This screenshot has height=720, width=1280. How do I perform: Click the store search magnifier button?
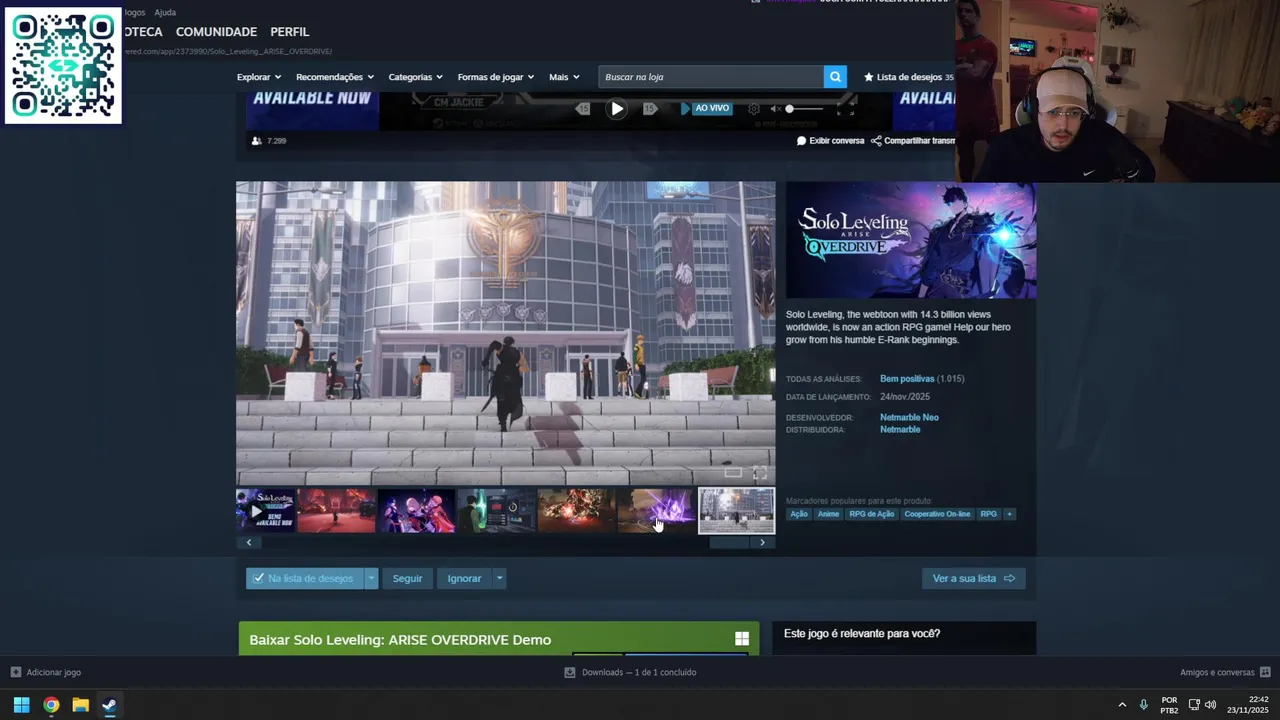click(x=835, y=77)
